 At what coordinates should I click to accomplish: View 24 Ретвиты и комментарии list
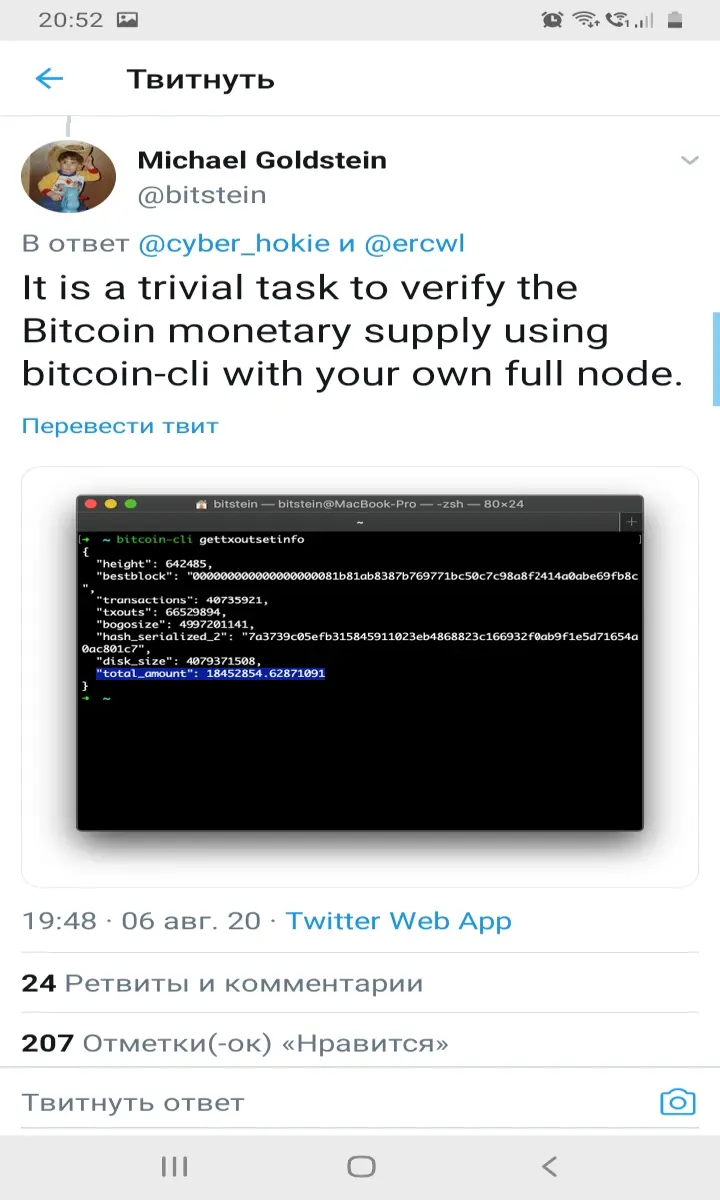click(222, 983)
